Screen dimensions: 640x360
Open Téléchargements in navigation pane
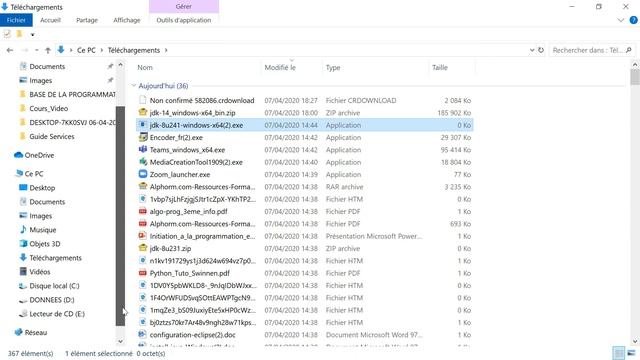[x=55, y=258]
